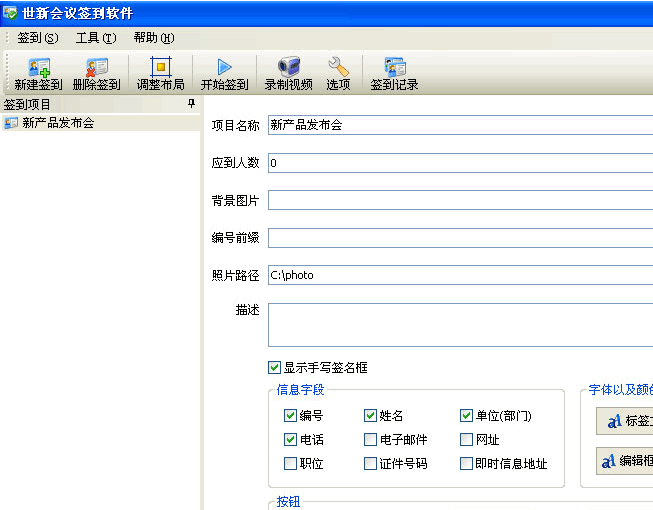Click the 标签 font button
653x510 pixels.
pos(625,422)
